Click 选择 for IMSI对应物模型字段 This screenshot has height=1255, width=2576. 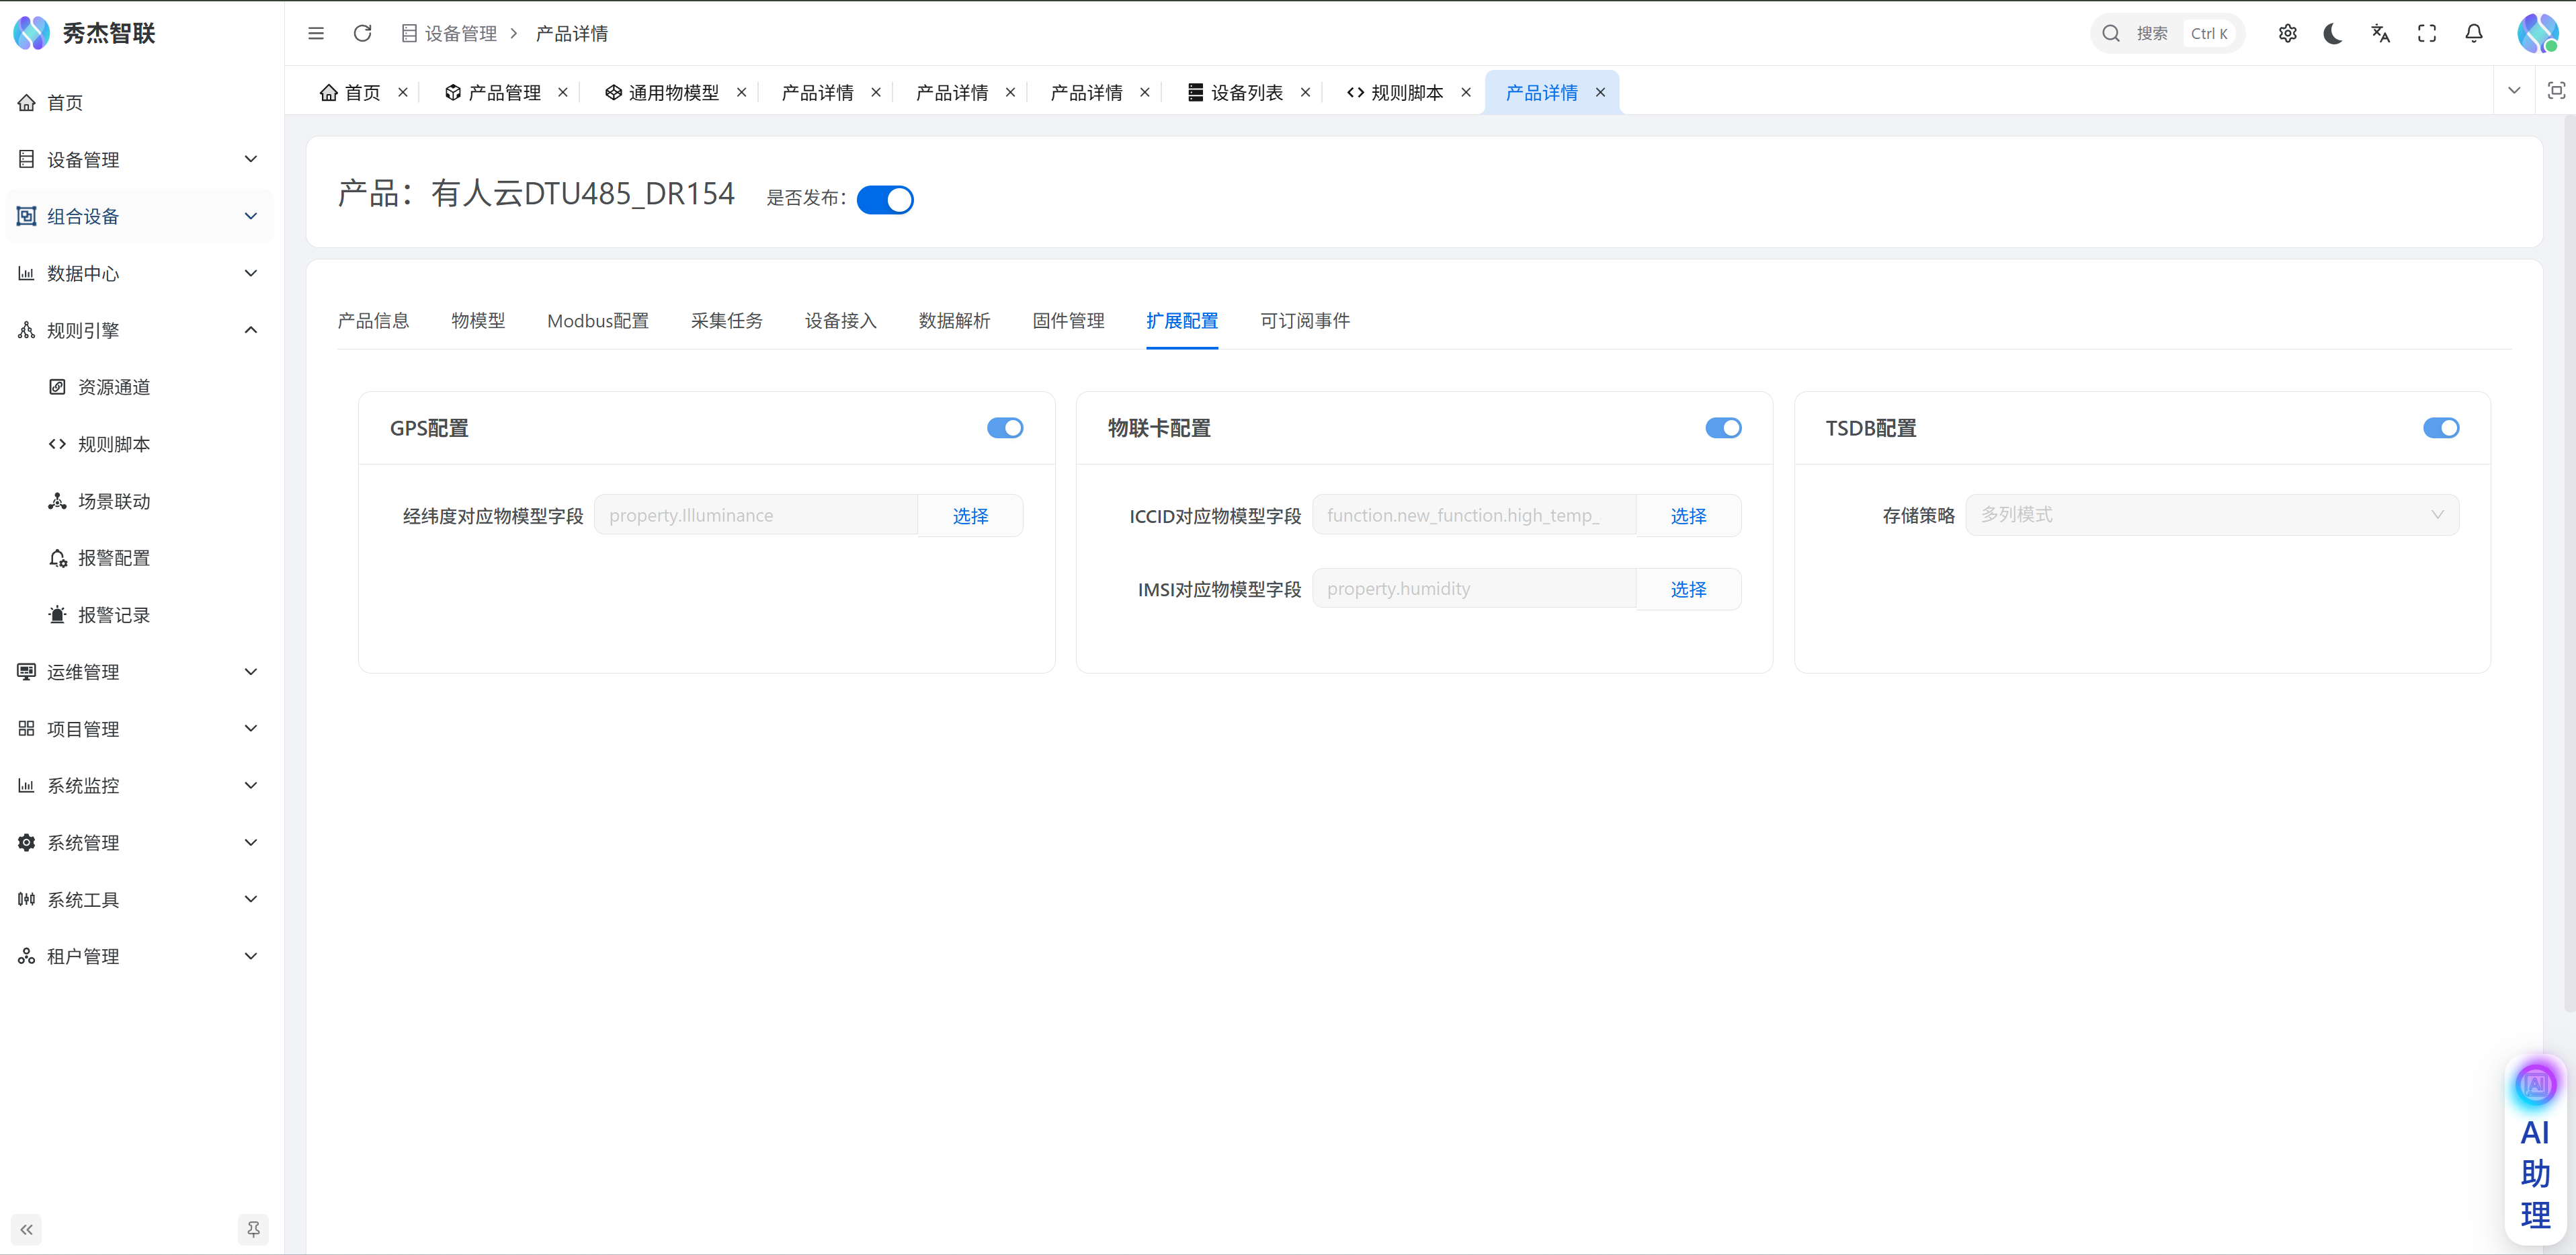coord(1688,589)
